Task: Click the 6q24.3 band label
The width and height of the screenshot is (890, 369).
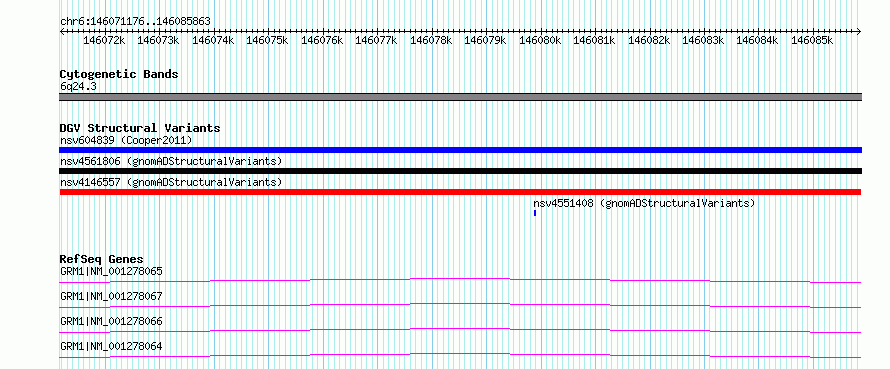Action: 78,86
